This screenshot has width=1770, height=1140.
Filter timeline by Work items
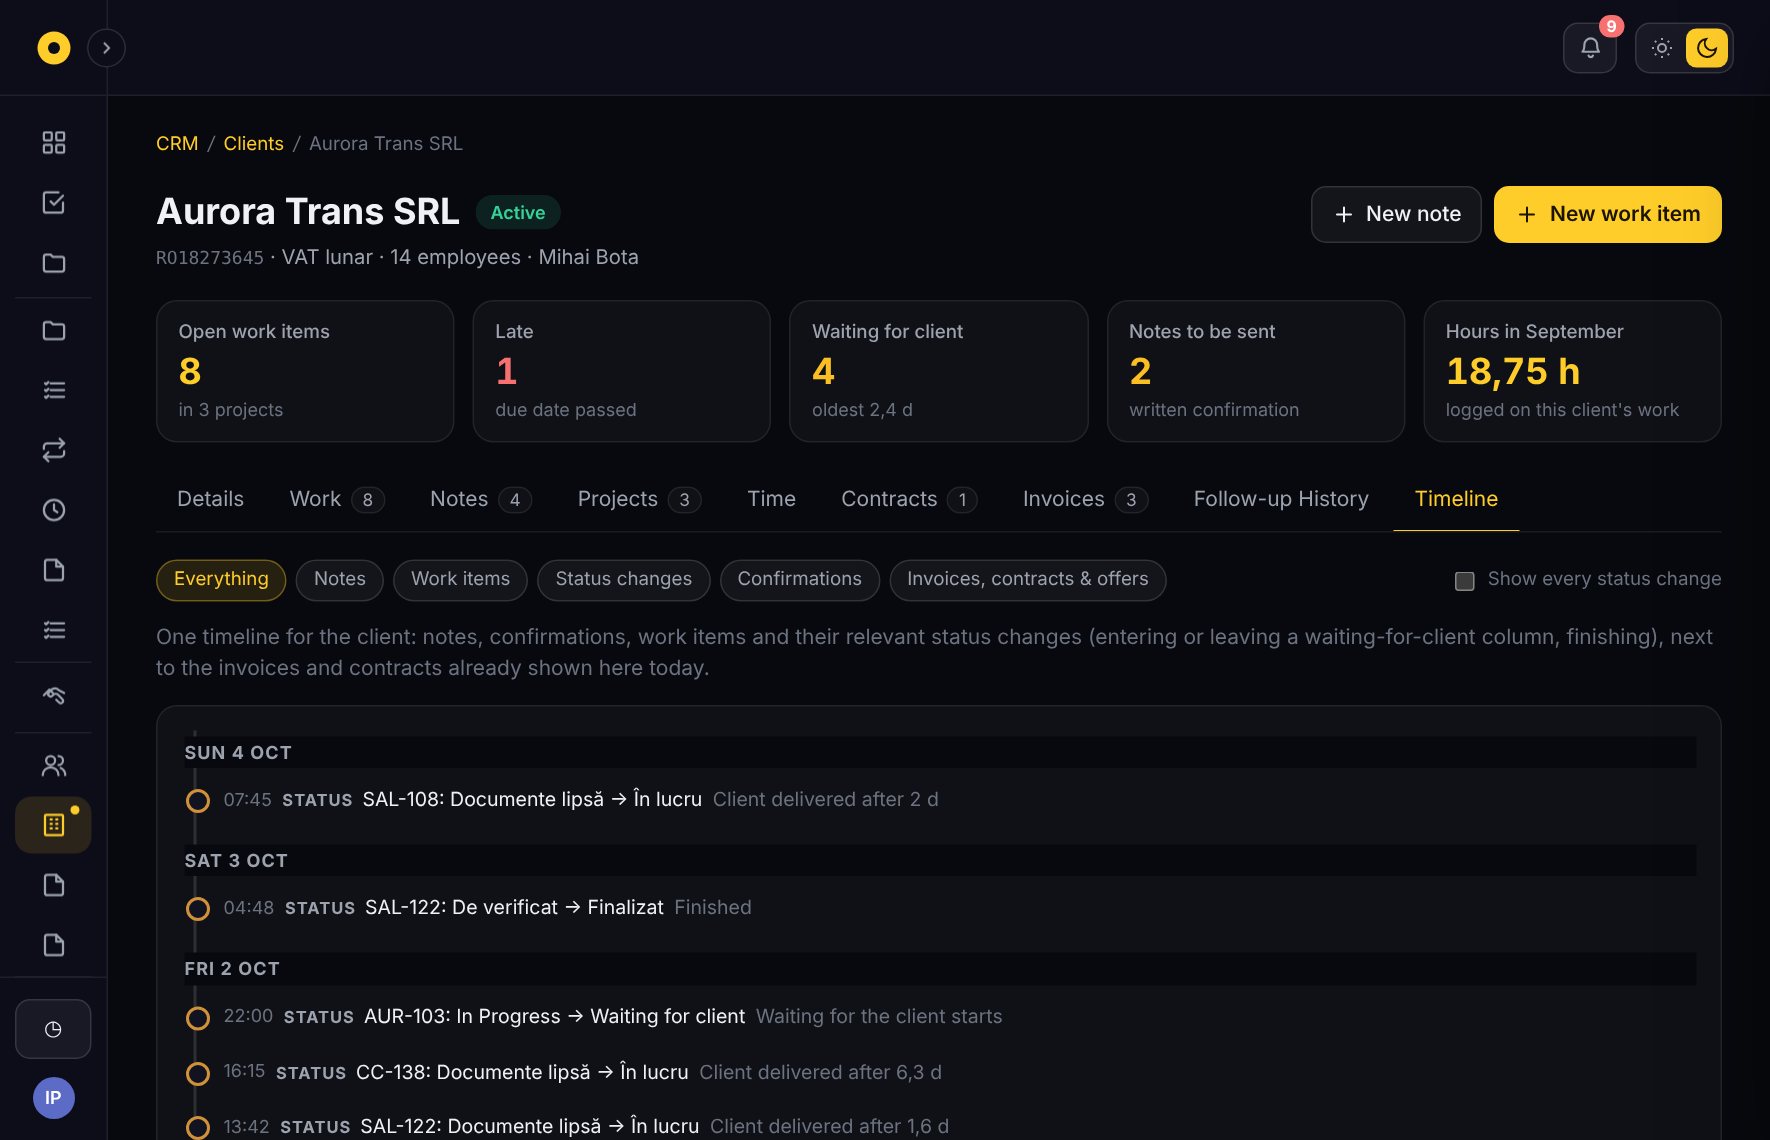[461, 580]
